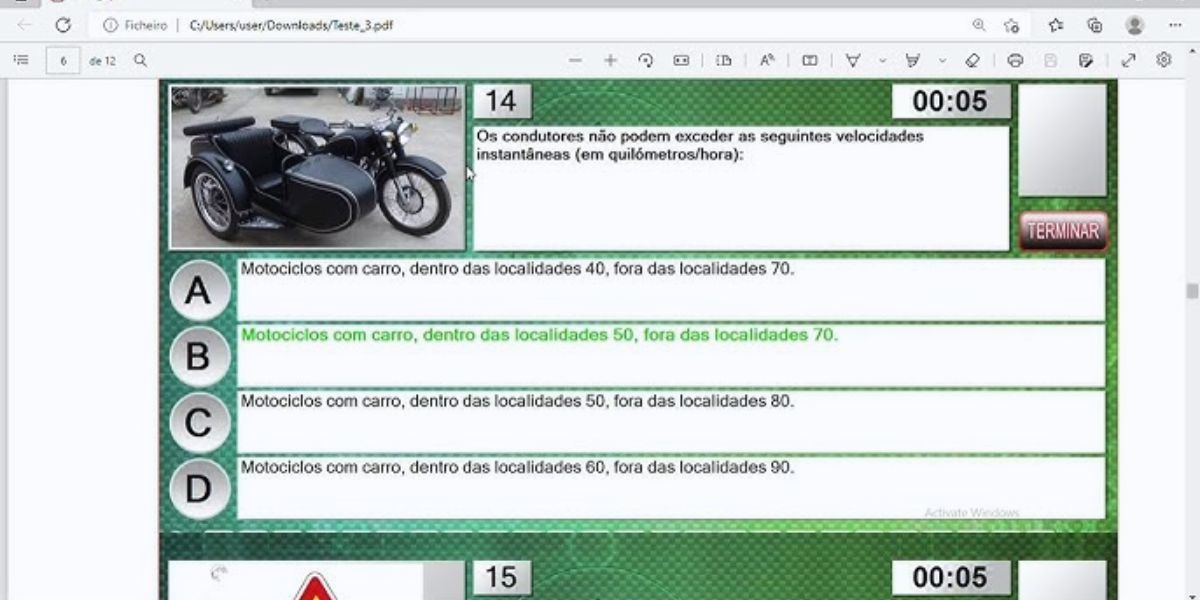
Task: Open the PDF table of contents sidebar
Action: click(20, 60)
